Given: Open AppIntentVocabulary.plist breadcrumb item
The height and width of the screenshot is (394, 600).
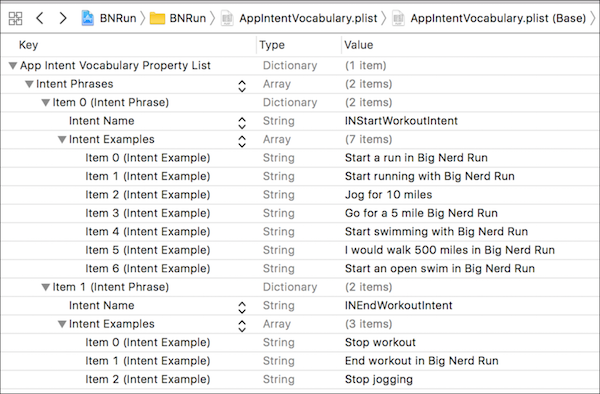Looking at the screenshot, I should click(x=308, y=18).
